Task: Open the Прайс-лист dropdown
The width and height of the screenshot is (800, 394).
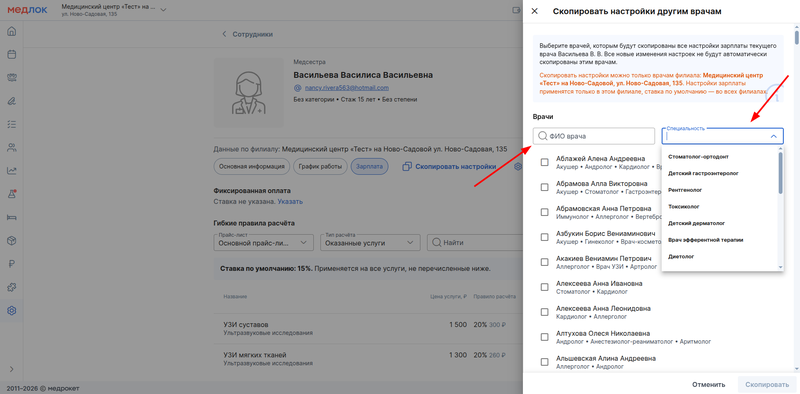Action: coord(263,243)
